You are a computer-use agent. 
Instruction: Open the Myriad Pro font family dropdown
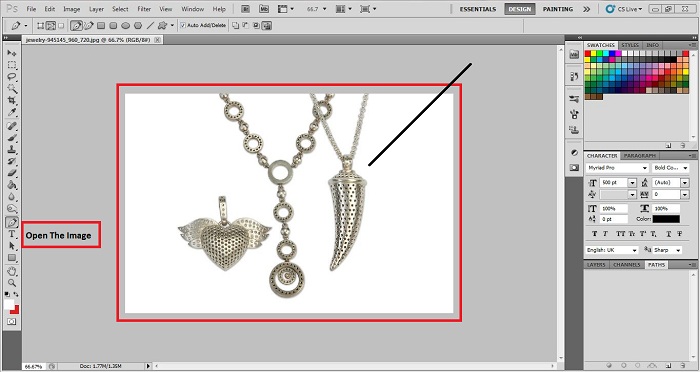click(x=645, y=168)
